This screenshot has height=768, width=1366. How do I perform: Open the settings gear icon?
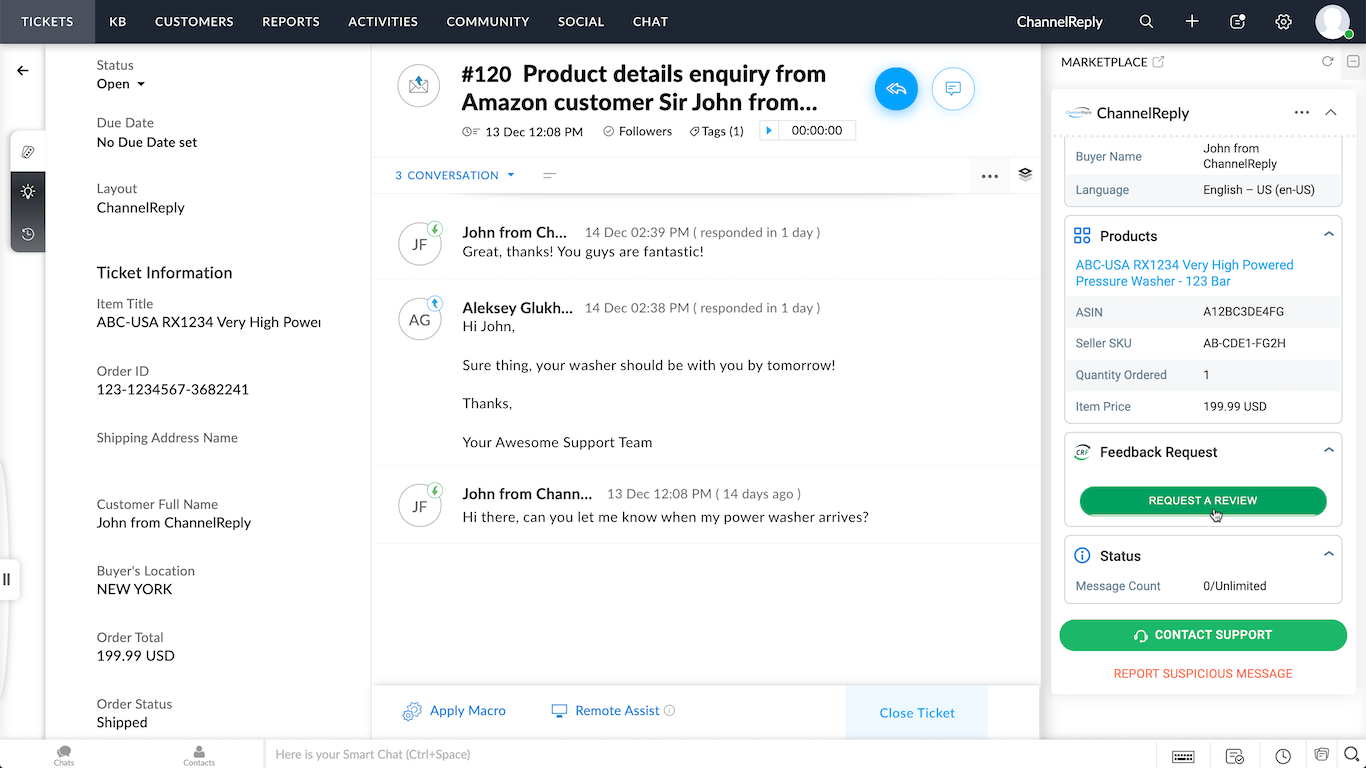point(1284,21)
